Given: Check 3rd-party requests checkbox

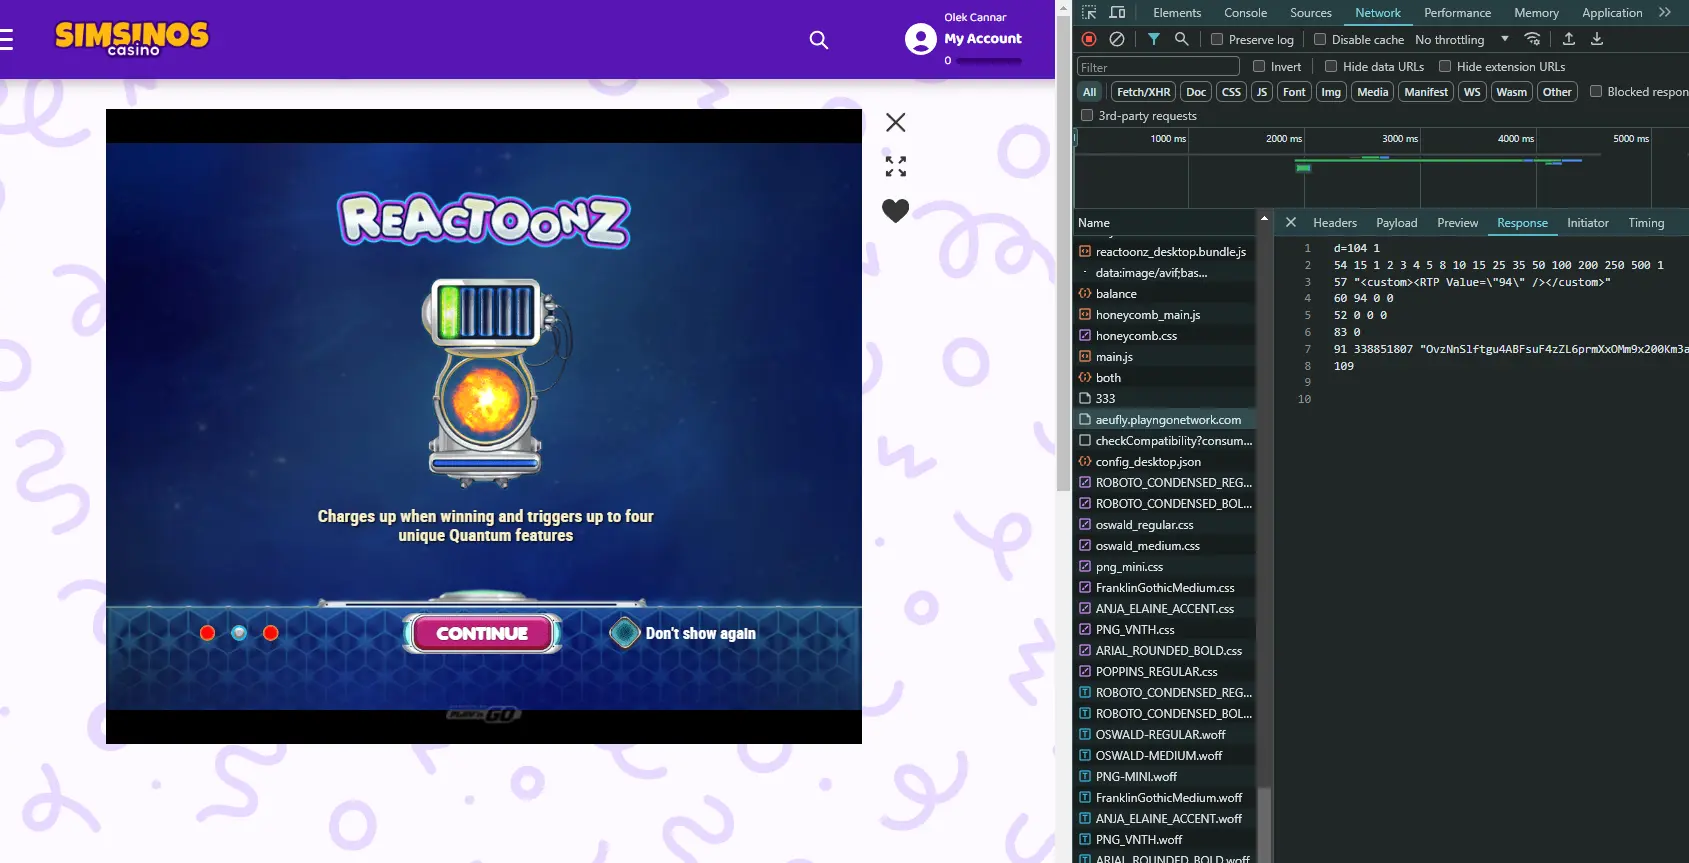Looking at the screenshot, I should (1087, 115).
